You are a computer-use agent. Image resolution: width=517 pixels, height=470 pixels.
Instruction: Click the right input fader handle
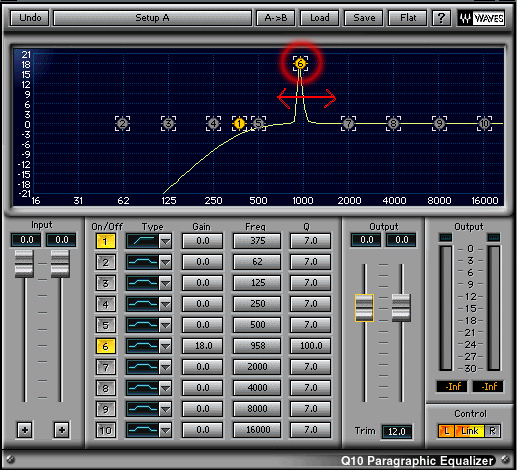pos(60,264)
